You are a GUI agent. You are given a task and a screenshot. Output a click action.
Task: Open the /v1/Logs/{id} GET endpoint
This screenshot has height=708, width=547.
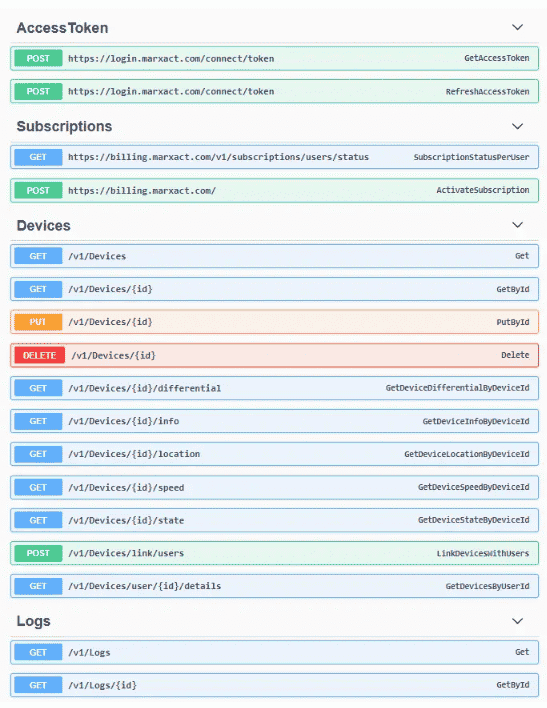[x=274, y=685]
